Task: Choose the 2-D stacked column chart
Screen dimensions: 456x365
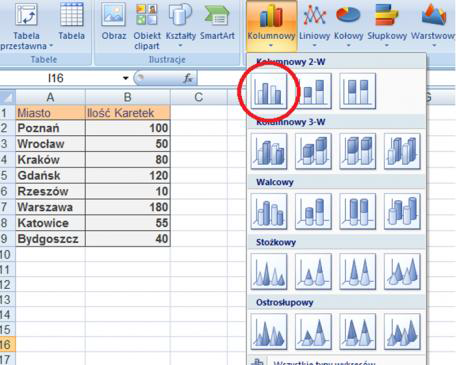Action: pyautogui.click(x=313, y=91)
